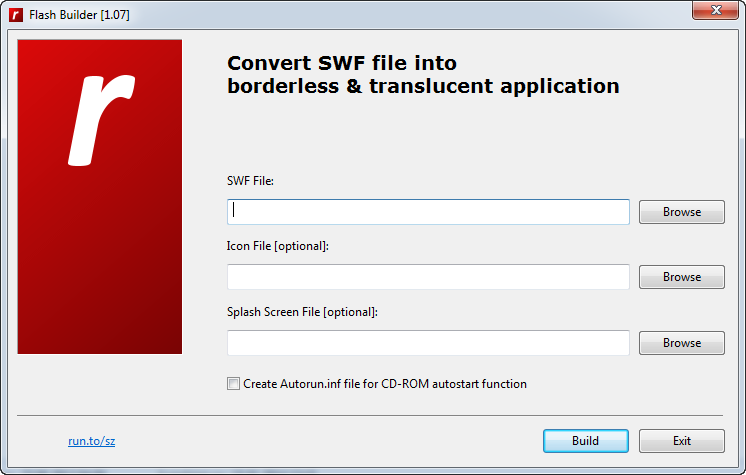Screen dimensions: 746x475
Task: Click the 'Splash Screen File [optional]:' label
Action: [302, 312]
